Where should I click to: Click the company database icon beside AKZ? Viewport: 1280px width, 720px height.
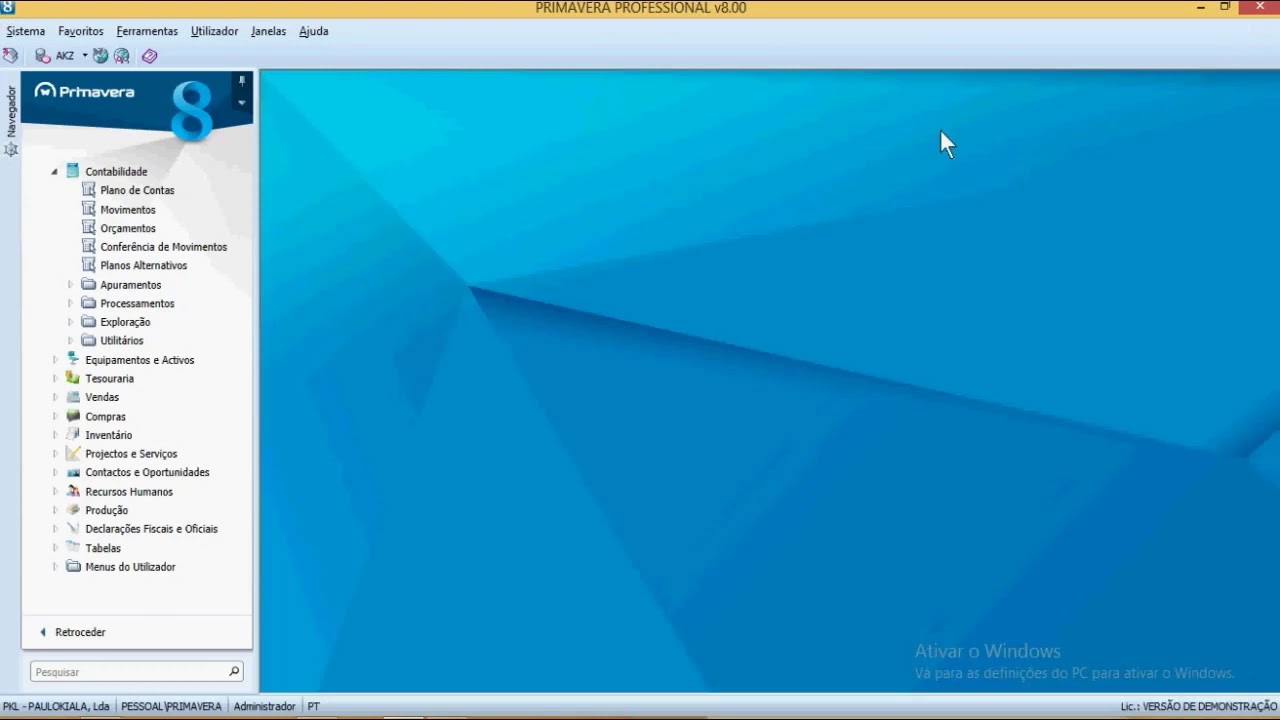[x=42, y=56]
